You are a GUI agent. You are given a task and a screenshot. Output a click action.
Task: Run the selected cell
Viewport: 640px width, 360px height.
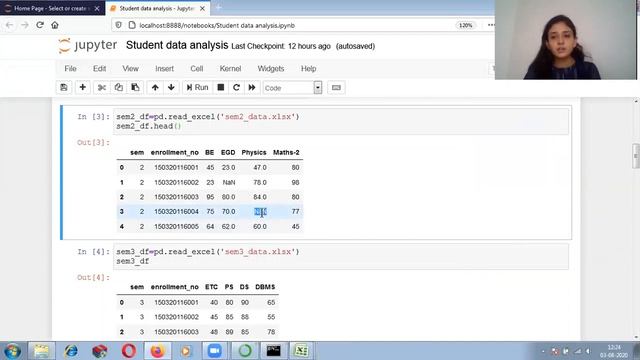[198, 87]
